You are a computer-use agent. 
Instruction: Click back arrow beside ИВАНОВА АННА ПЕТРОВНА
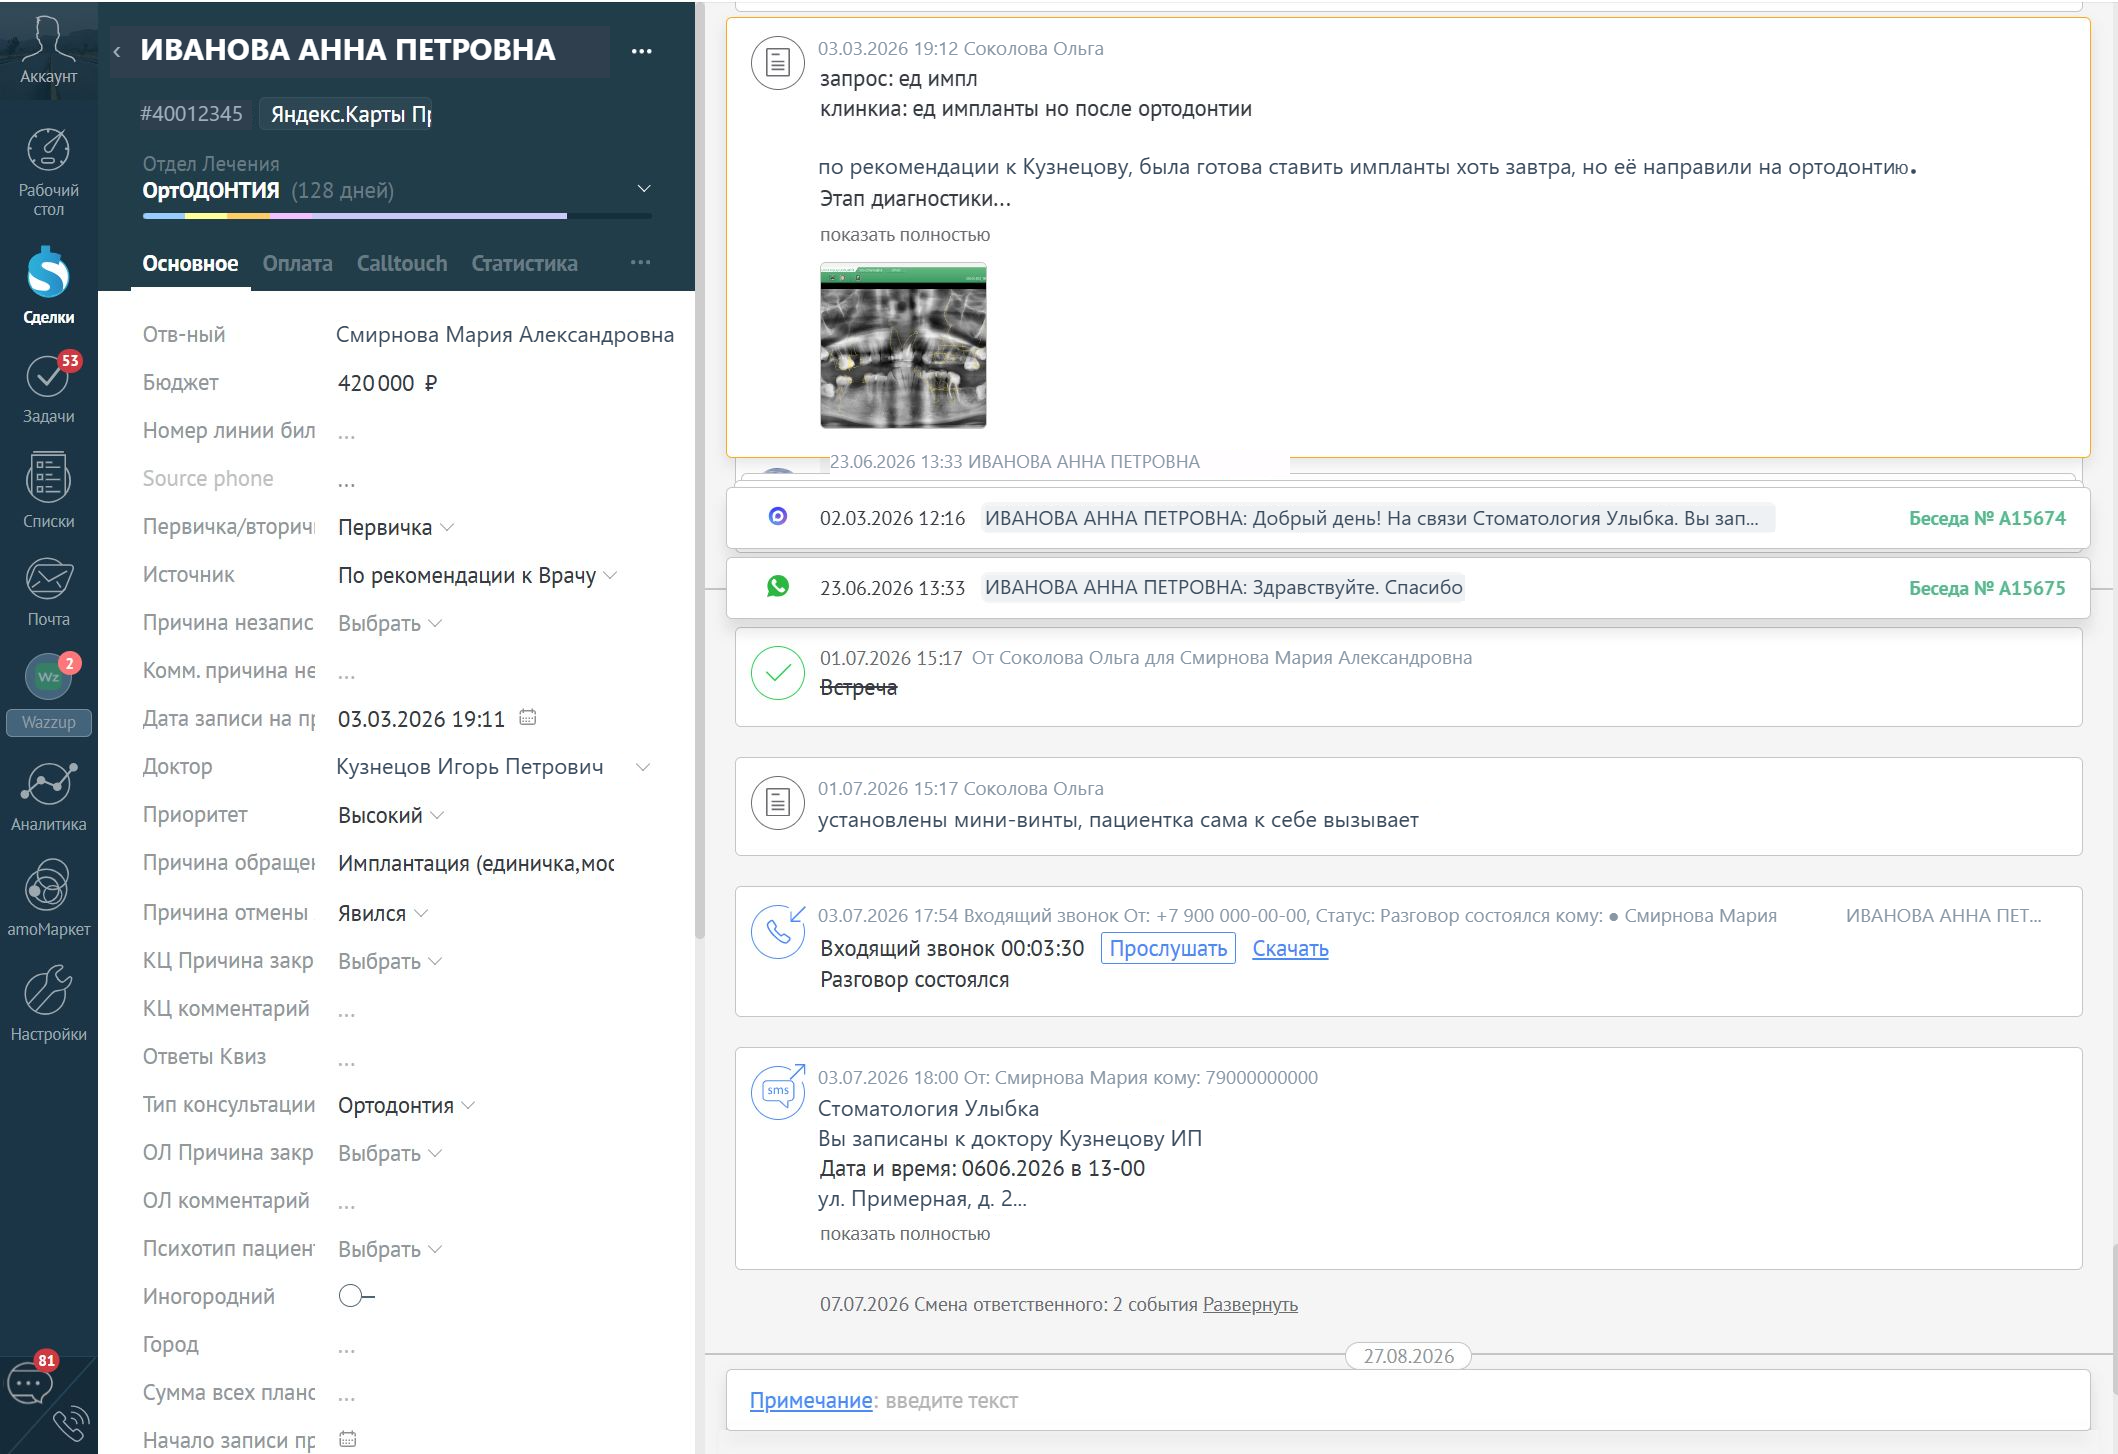pos(117,51)
